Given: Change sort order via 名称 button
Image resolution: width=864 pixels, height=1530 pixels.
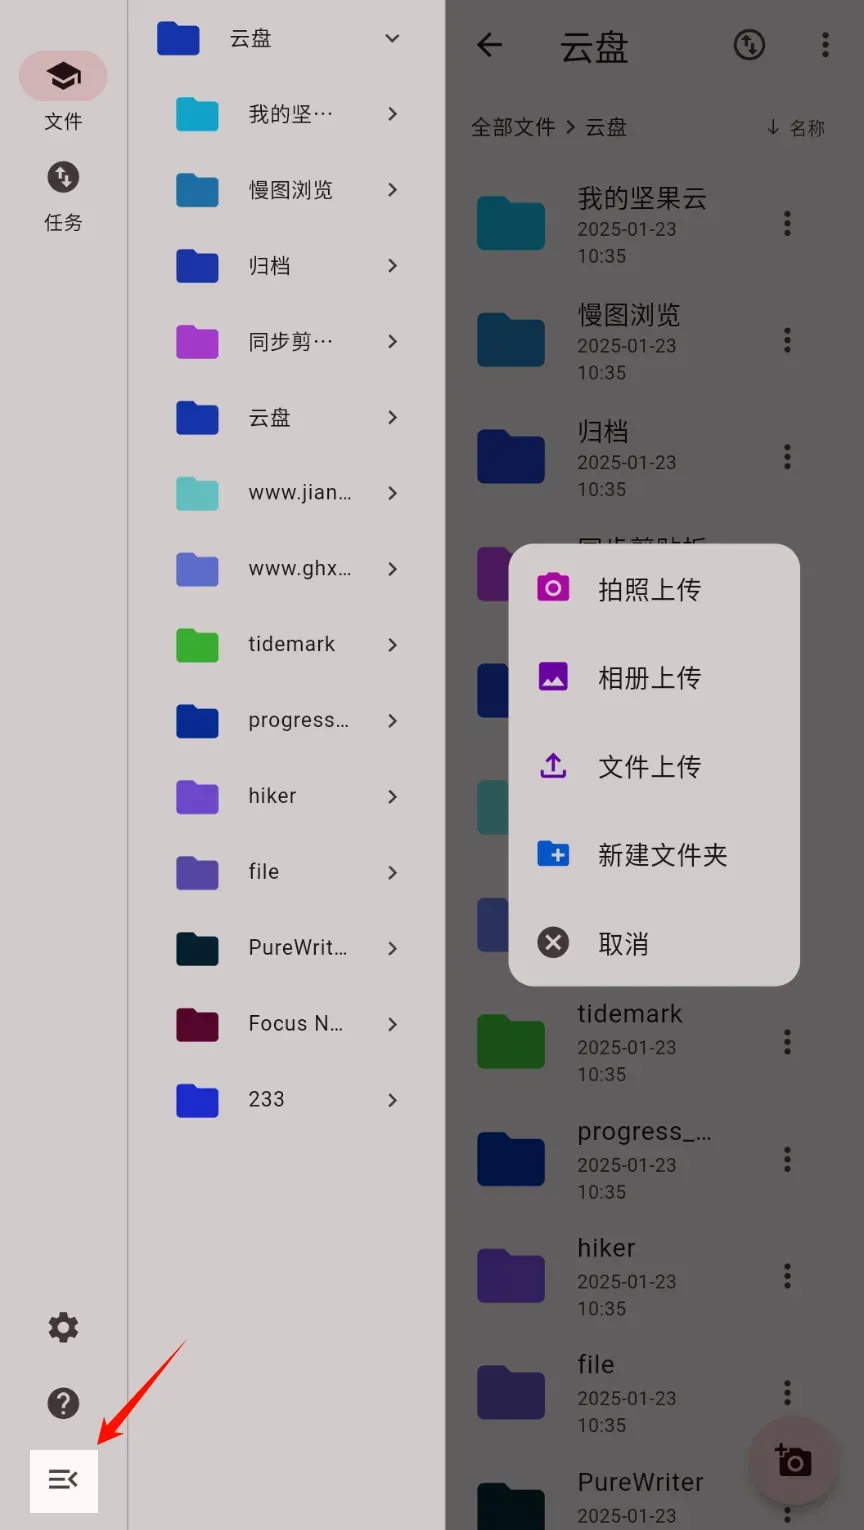Looking at the screenshot, I should pos(796,127).
